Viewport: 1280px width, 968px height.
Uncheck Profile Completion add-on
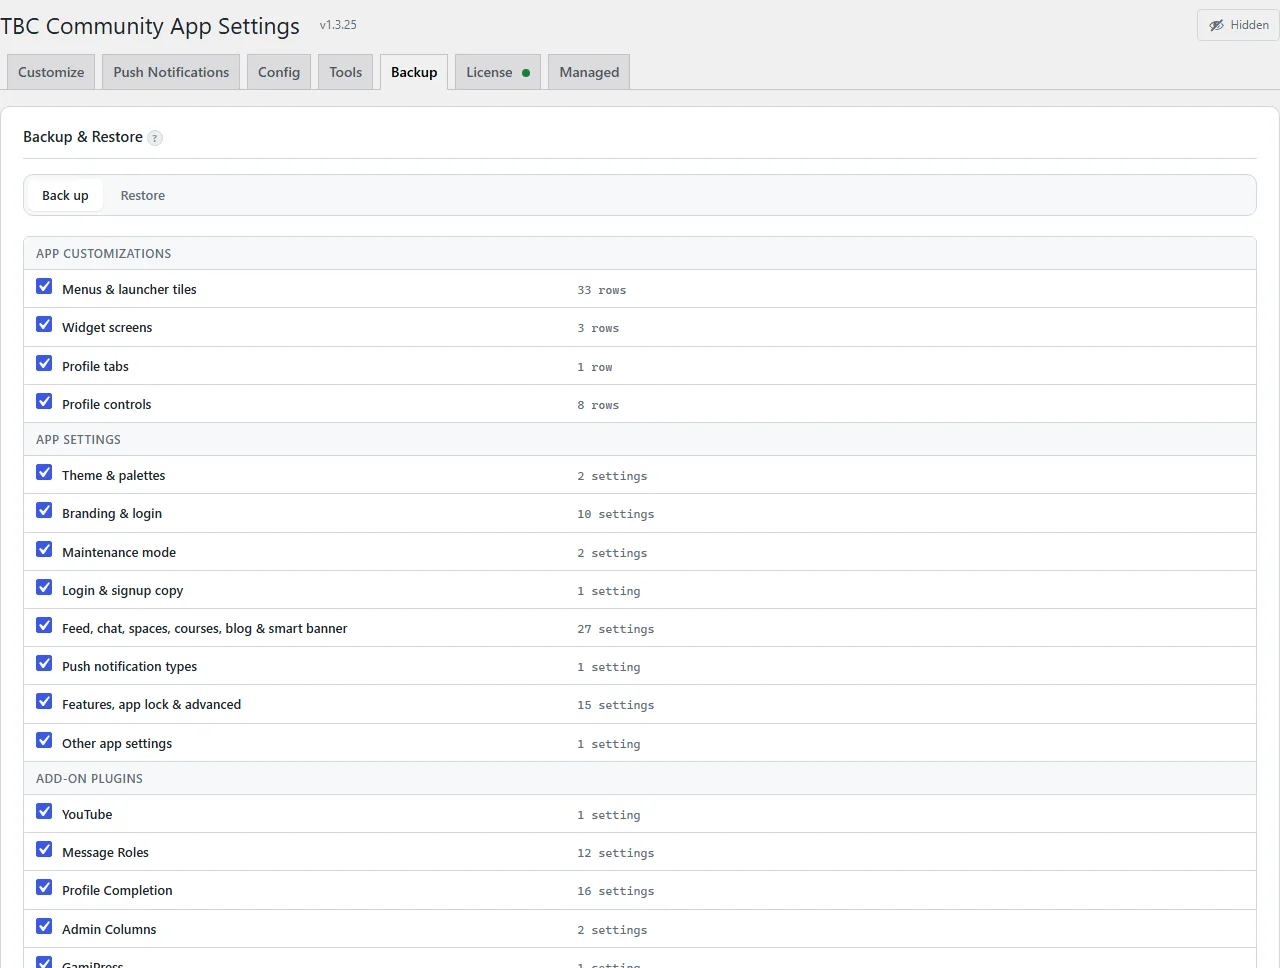(x=44, y=887)
